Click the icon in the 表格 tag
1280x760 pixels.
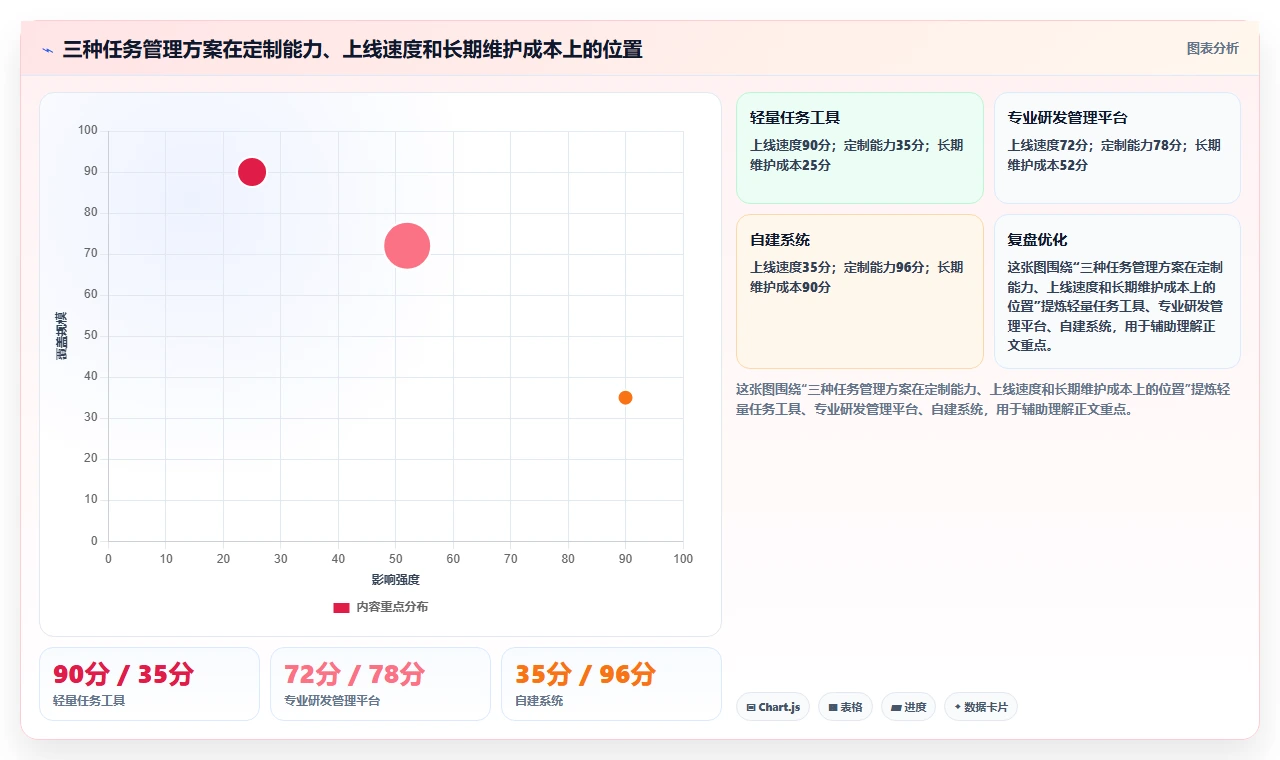pos(832,707)
